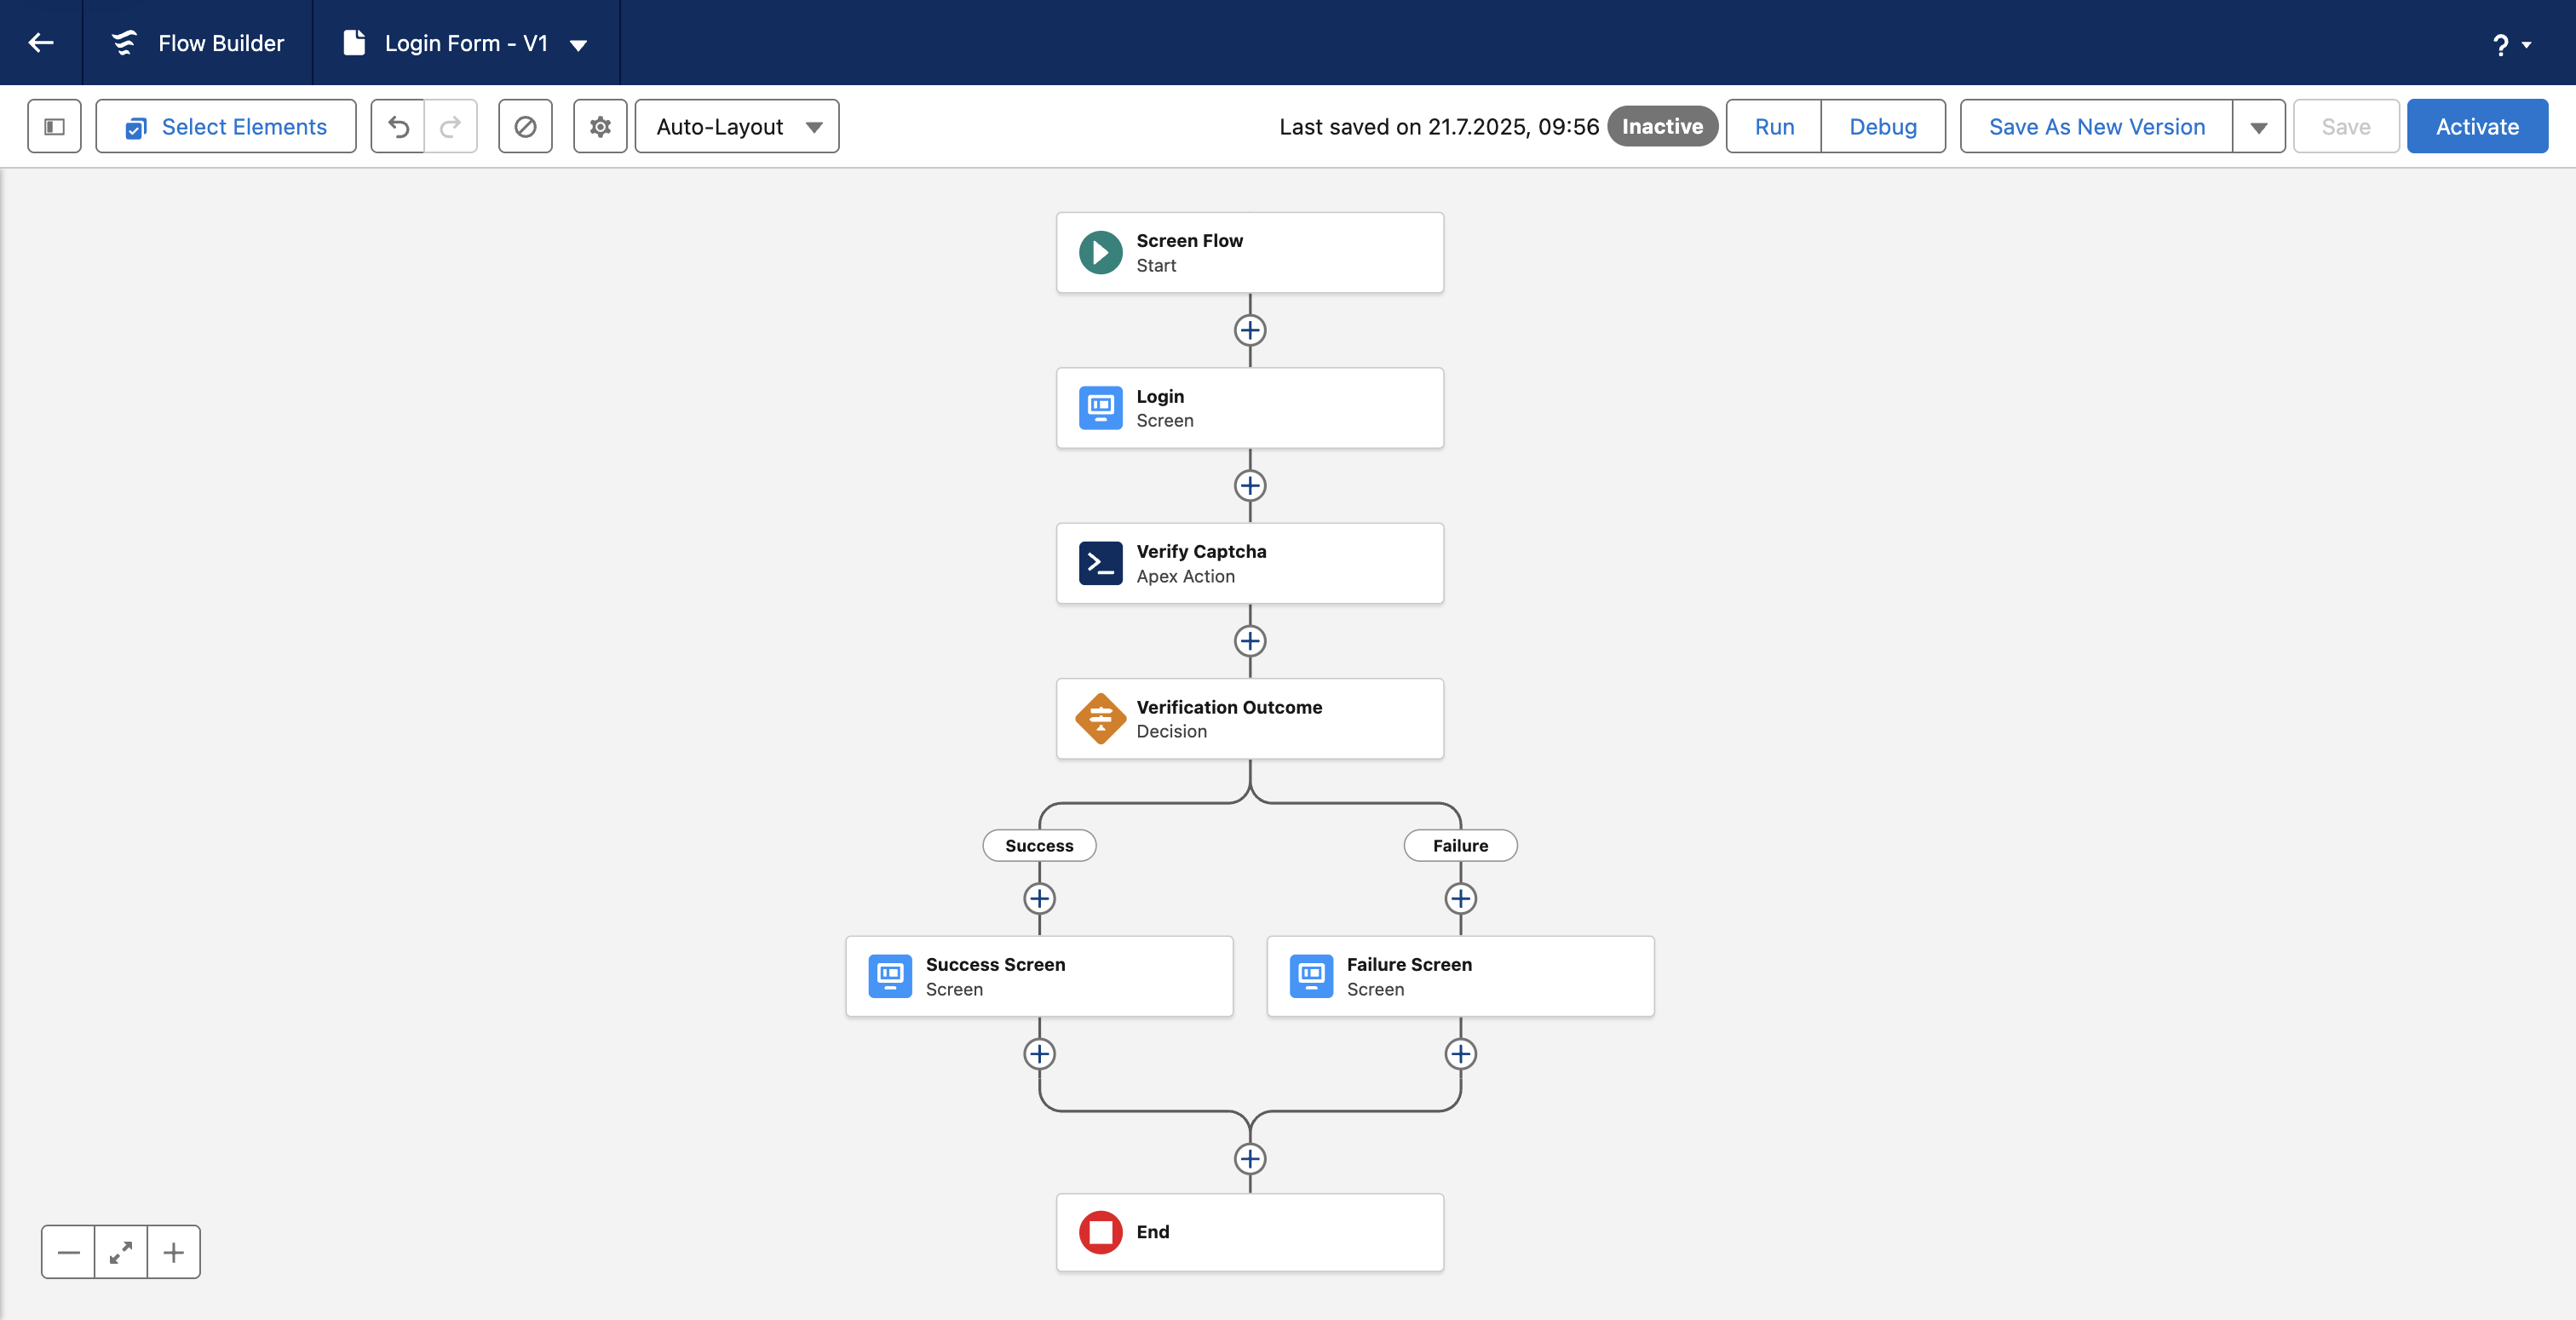Add element after Verify Captcha
This screenshot has height=1320, width=2576.
[1250, 641]
